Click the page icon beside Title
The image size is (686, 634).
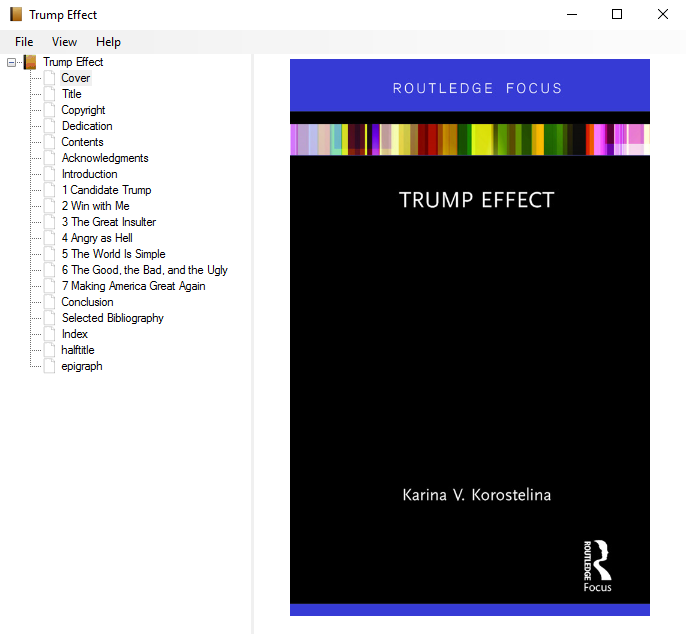[49, 94]
